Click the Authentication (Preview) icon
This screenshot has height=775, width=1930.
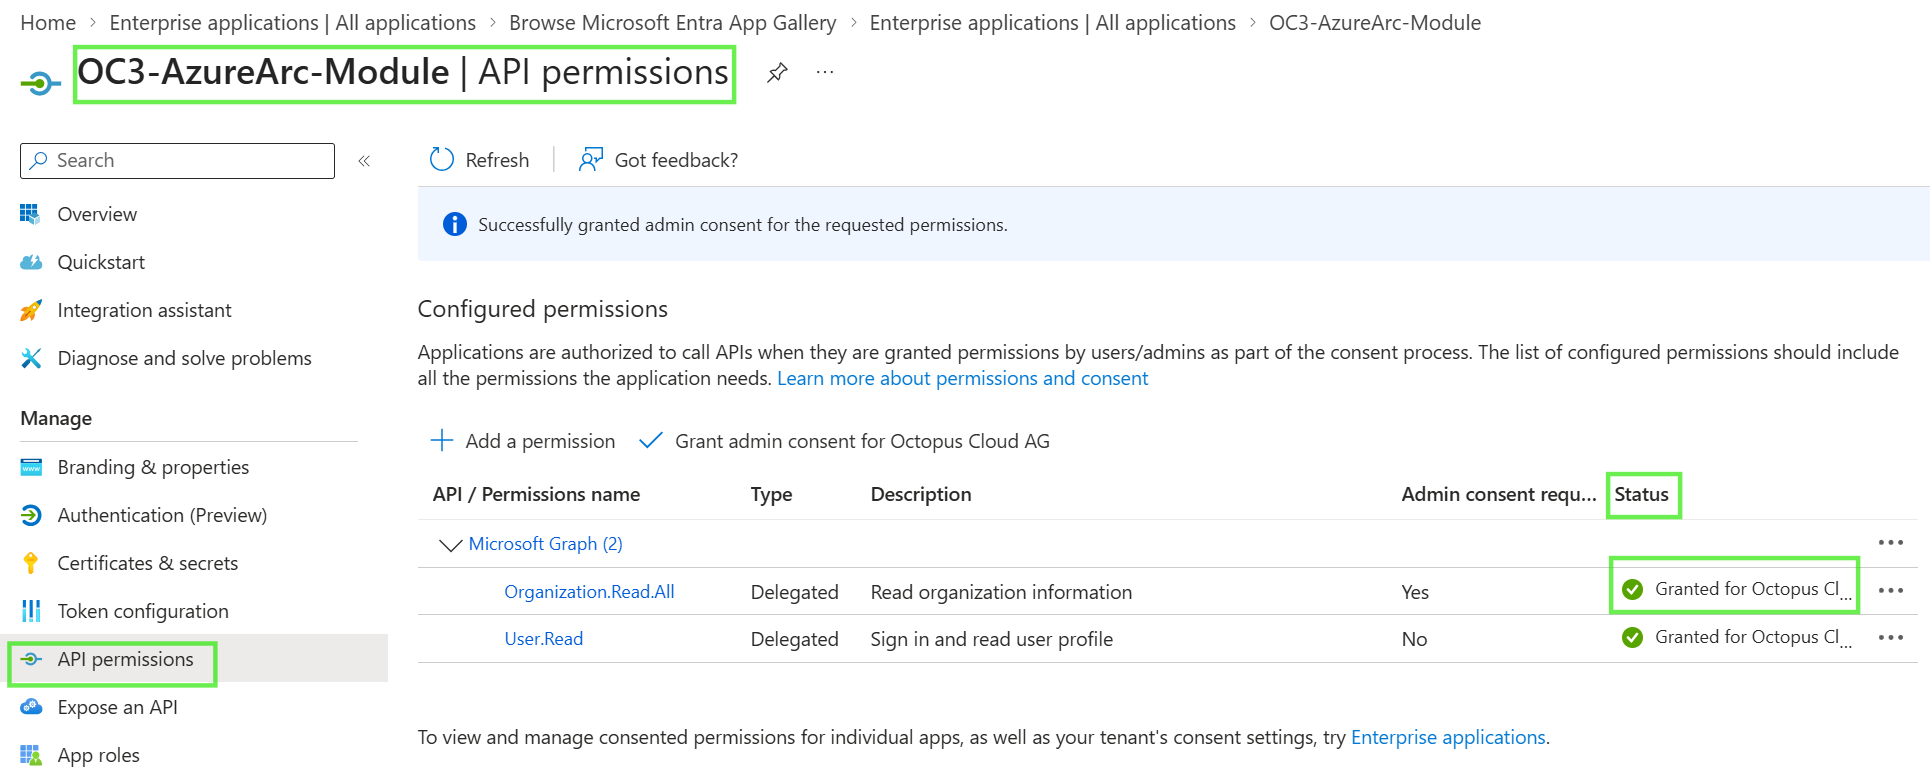click(31, 515)
